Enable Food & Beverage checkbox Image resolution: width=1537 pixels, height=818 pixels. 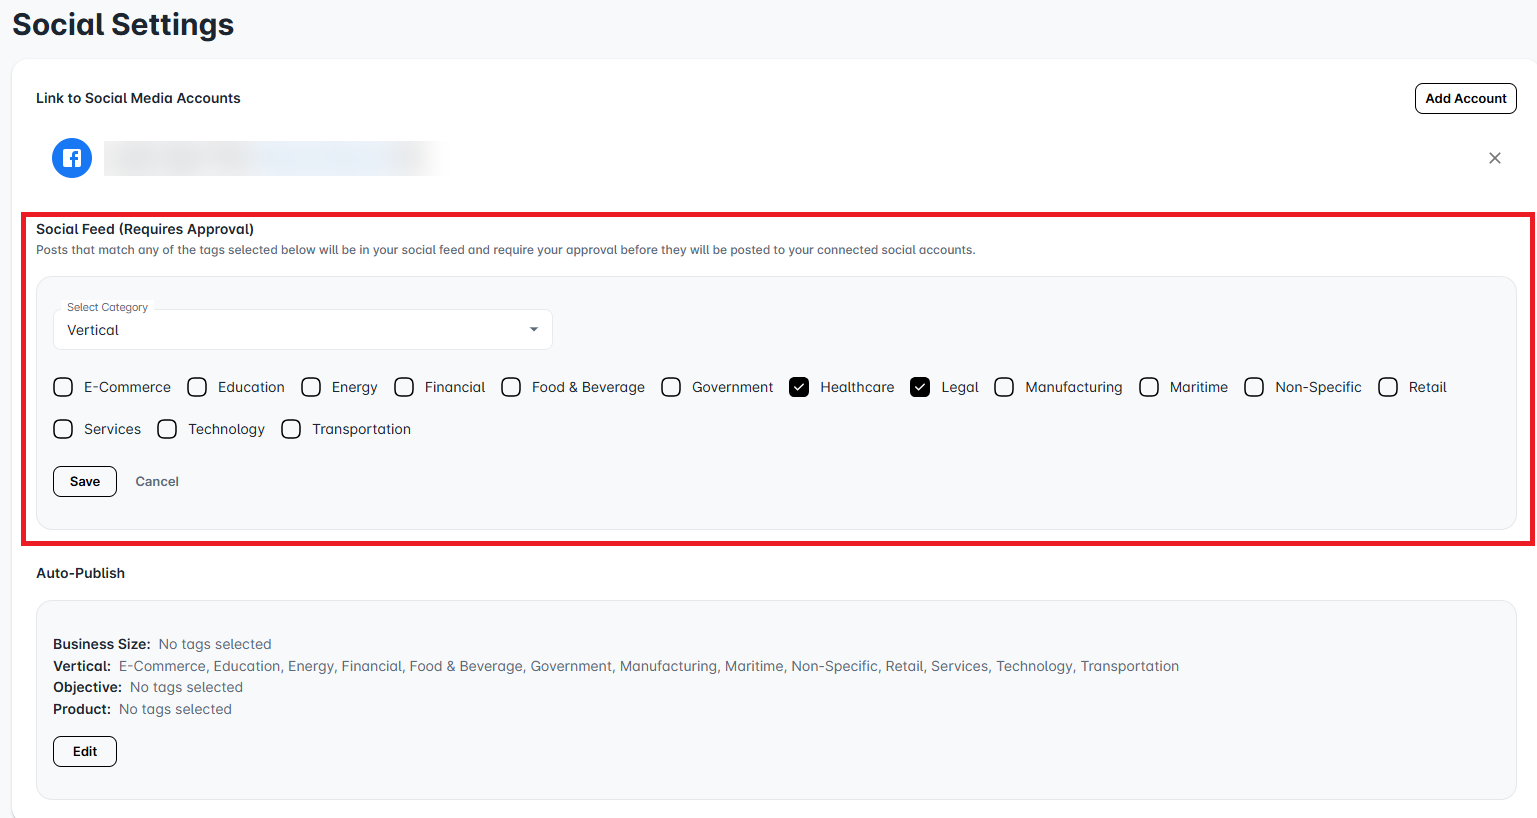[x=512, y=387]
